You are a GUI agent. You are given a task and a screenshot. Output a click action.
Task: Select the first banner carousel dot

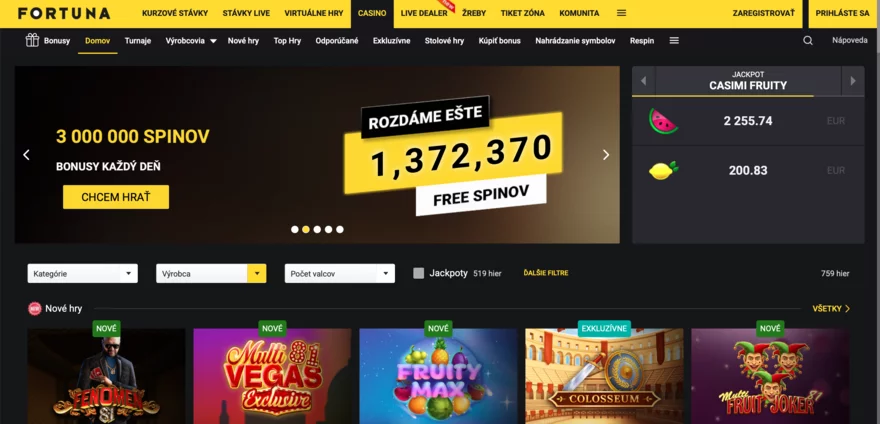(295, 229)
